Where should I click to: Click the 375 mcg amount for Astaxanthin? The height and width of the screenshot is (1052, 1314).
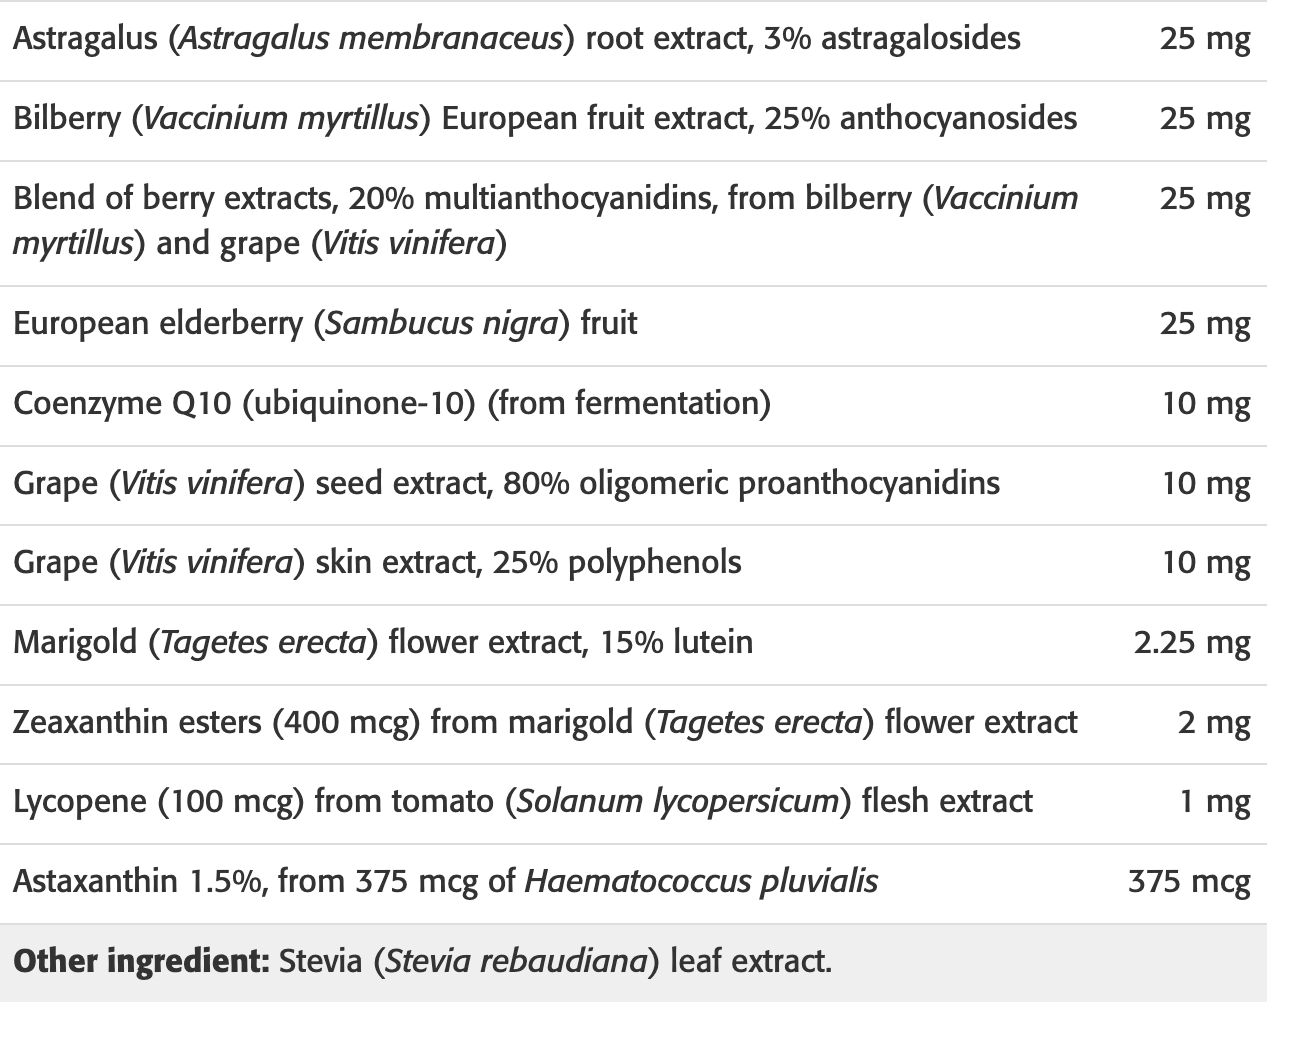pos(1188,882)
